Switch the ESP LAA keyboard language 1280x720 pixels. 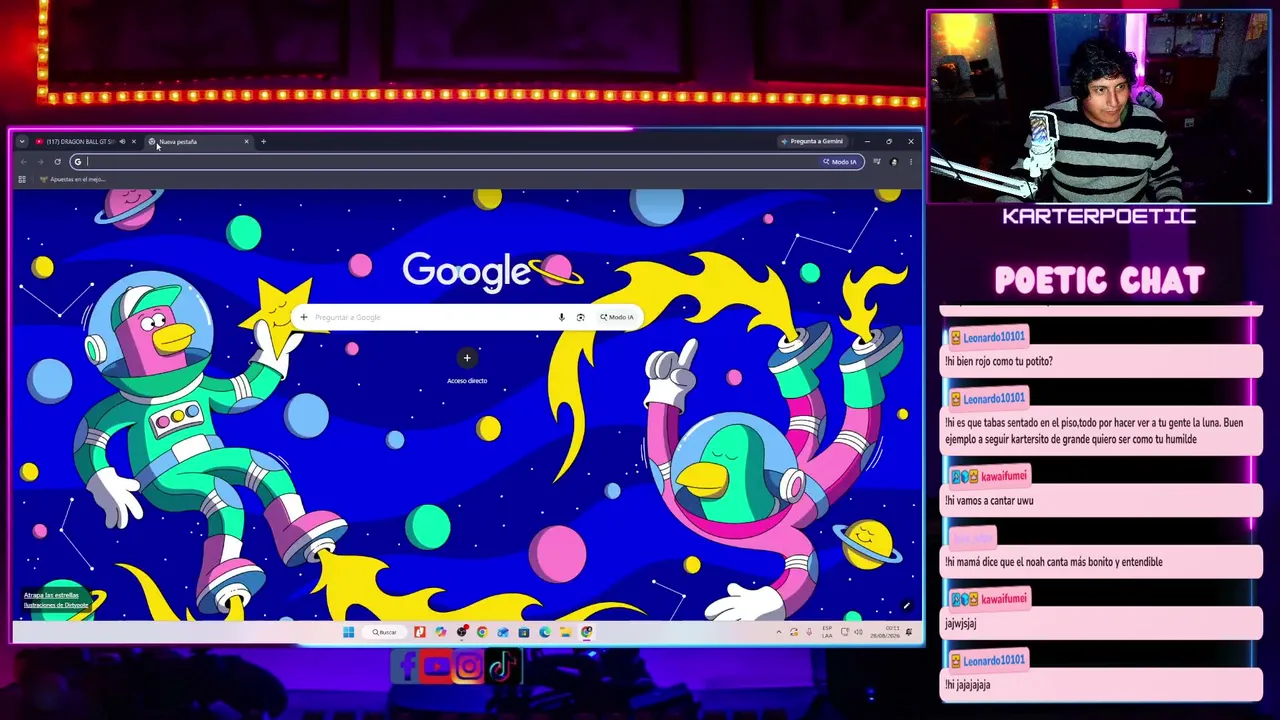click(x=827, y=632)
